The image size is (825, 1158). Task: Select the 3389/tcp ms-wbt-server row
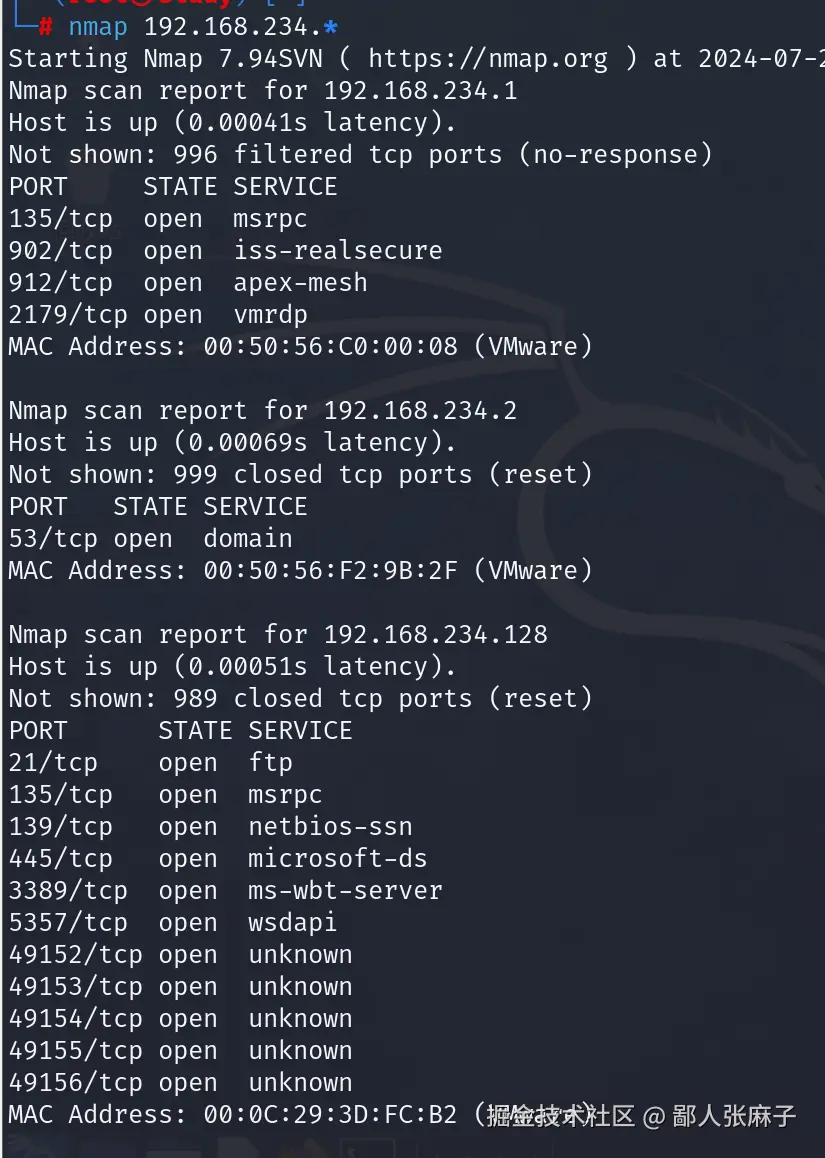[x=225, y=891]
